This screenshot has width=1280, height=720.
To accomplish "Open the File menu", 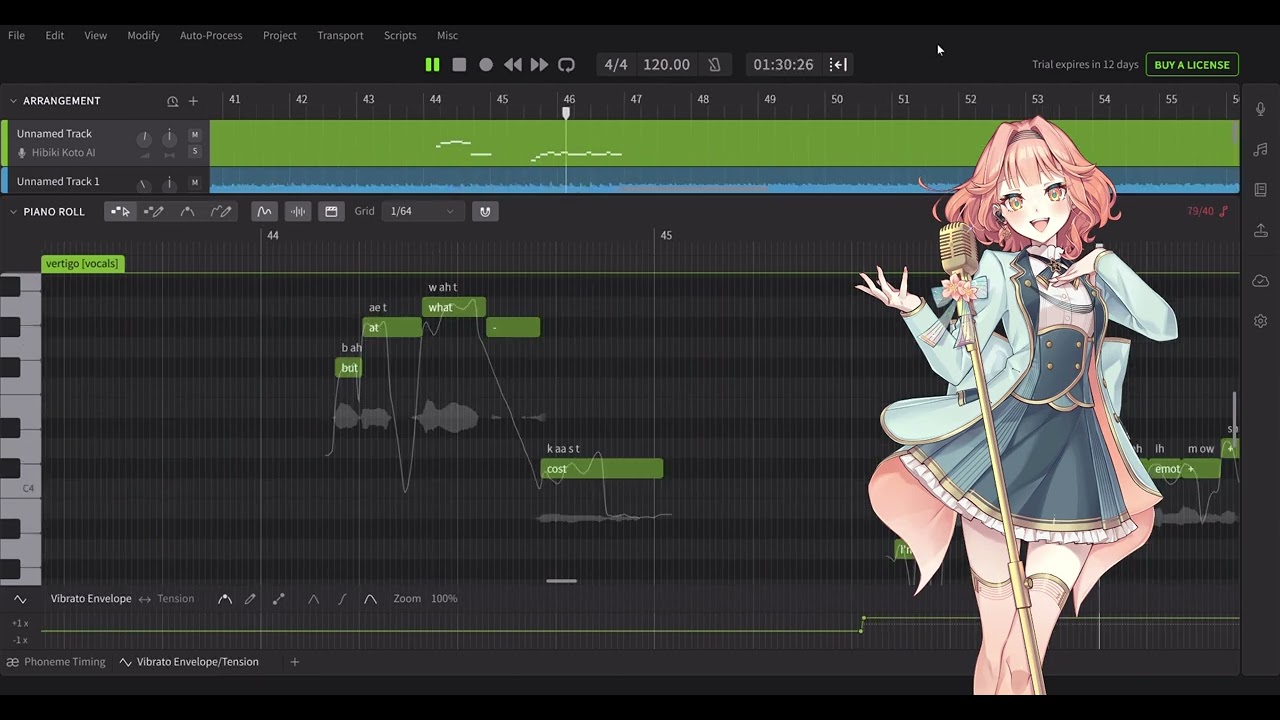I will (x=16, y=35).
